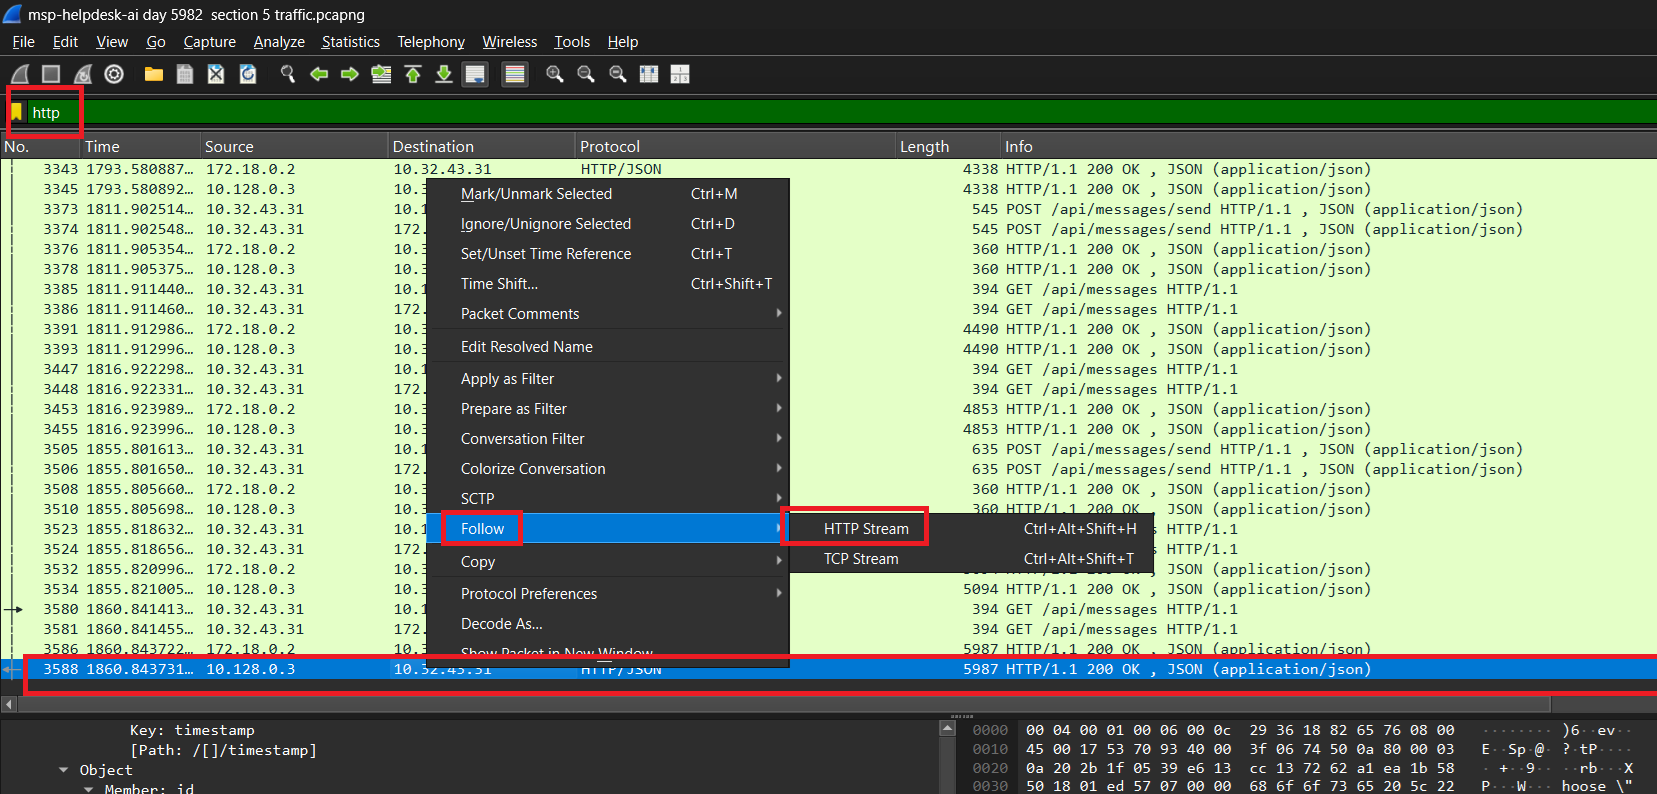The height and width of the screenshot is (794, 1657).
Task: Toggle packet list colorization
Action: (x=515, y=74)
